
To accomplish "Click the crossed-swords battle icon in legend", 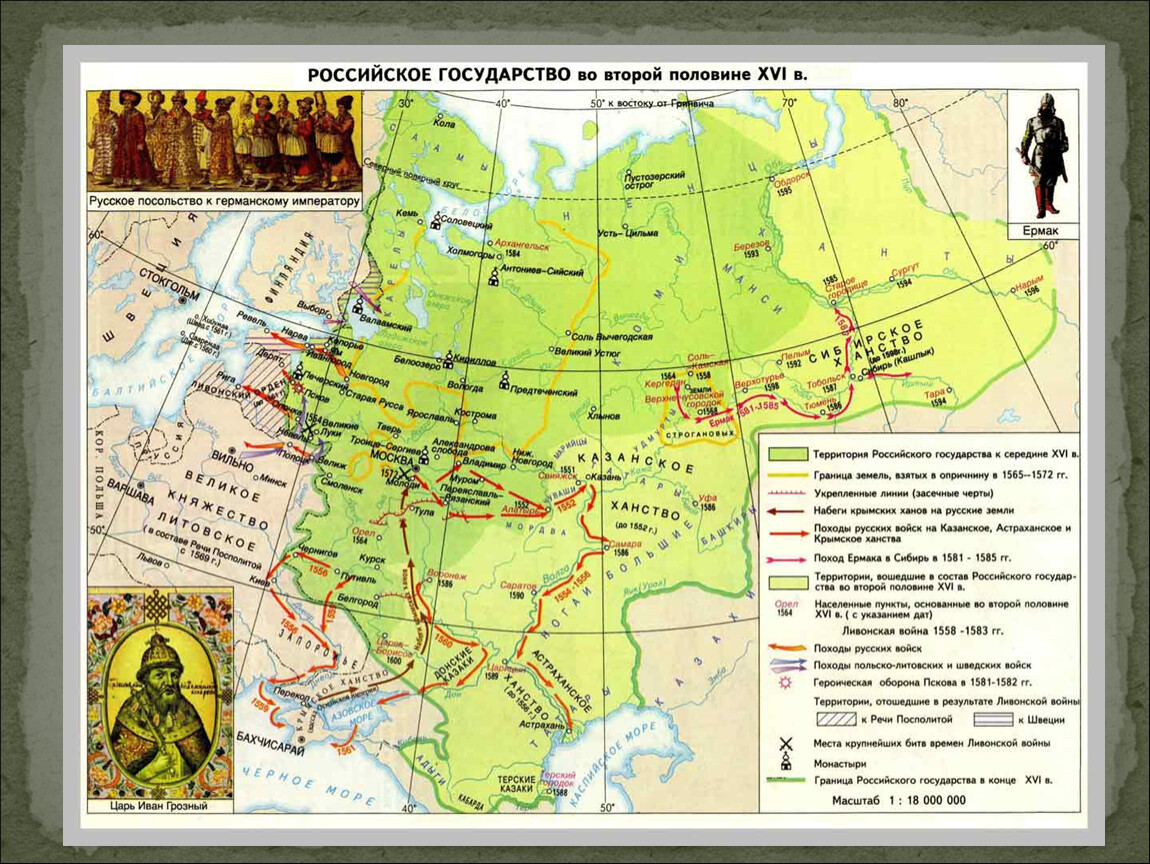I will click(786, 742).
